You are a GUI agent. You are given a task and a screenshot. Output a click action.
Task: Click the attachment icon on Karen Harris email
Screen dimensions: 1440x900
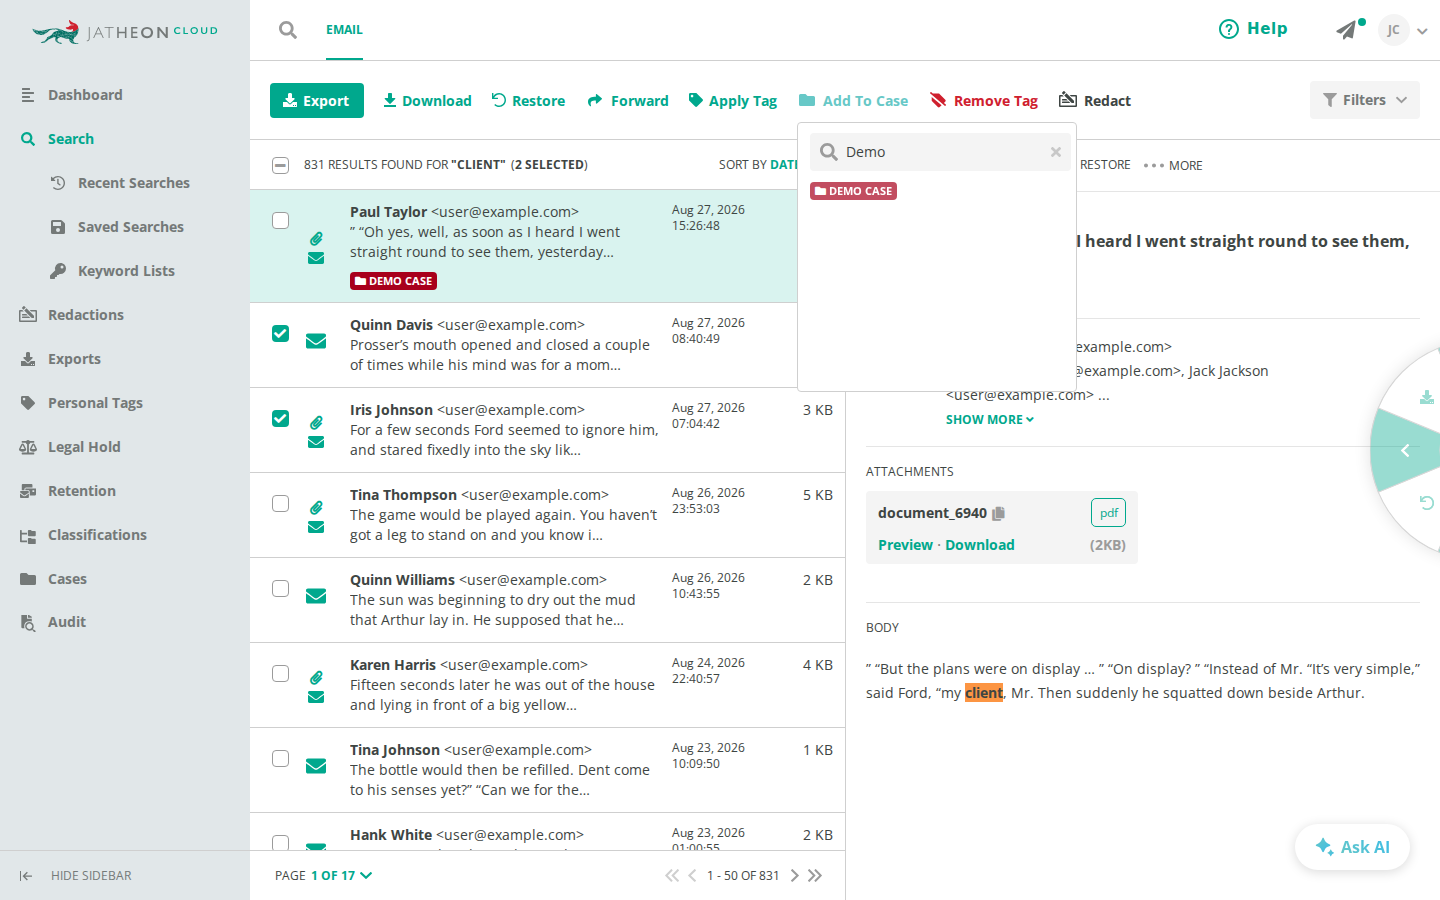pos(316,677)
